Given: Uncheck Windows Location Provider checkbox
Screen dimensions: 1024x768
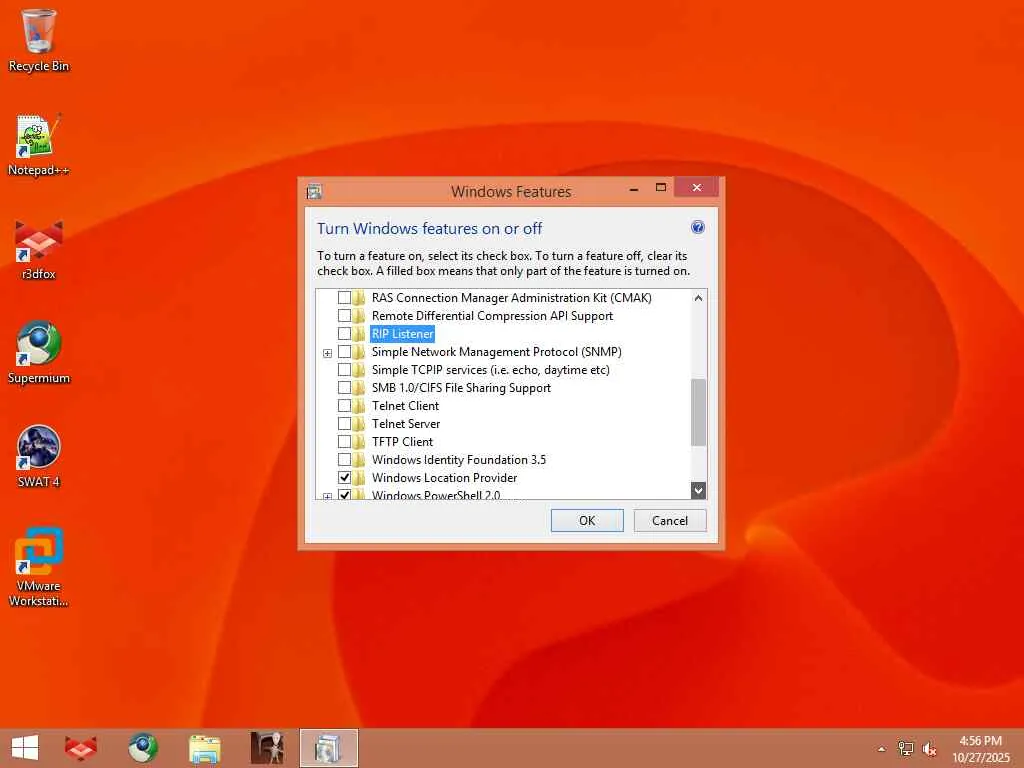Looking at the screenshot, I should [344, 477].
